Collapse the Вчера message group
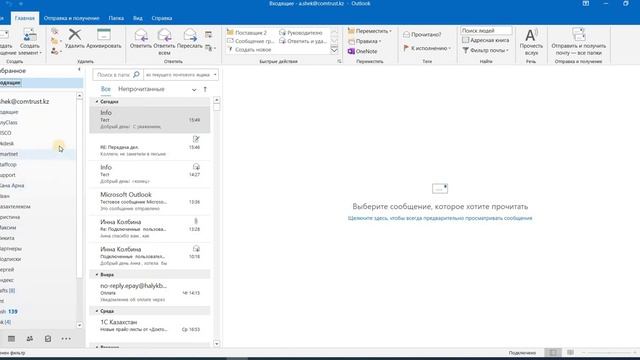The width and height of the screenshot is (640, 360). coord(97,275)
